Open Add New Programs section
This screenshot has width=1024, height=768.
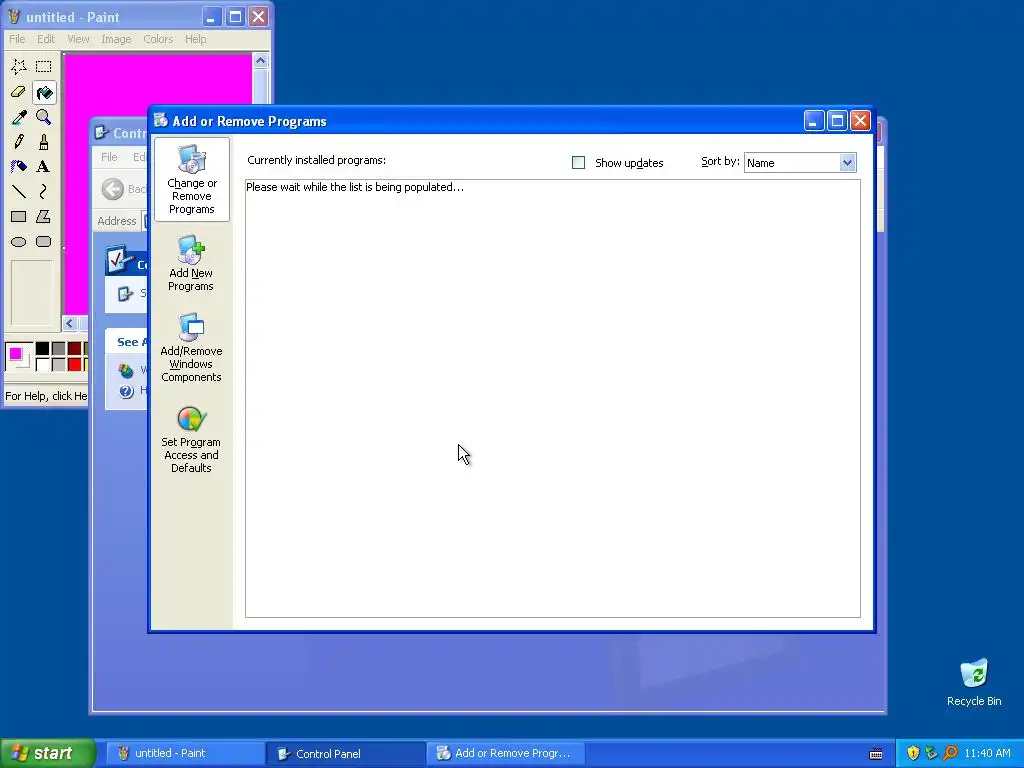click(191, 264)
